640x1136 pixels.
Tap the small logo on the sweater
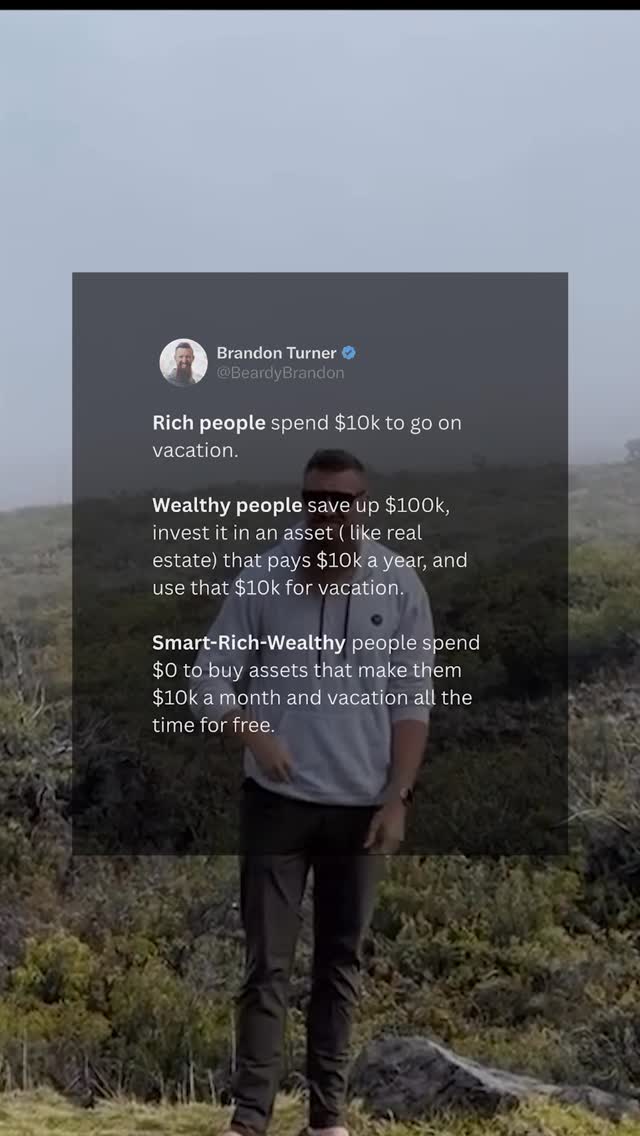[377, 619]
